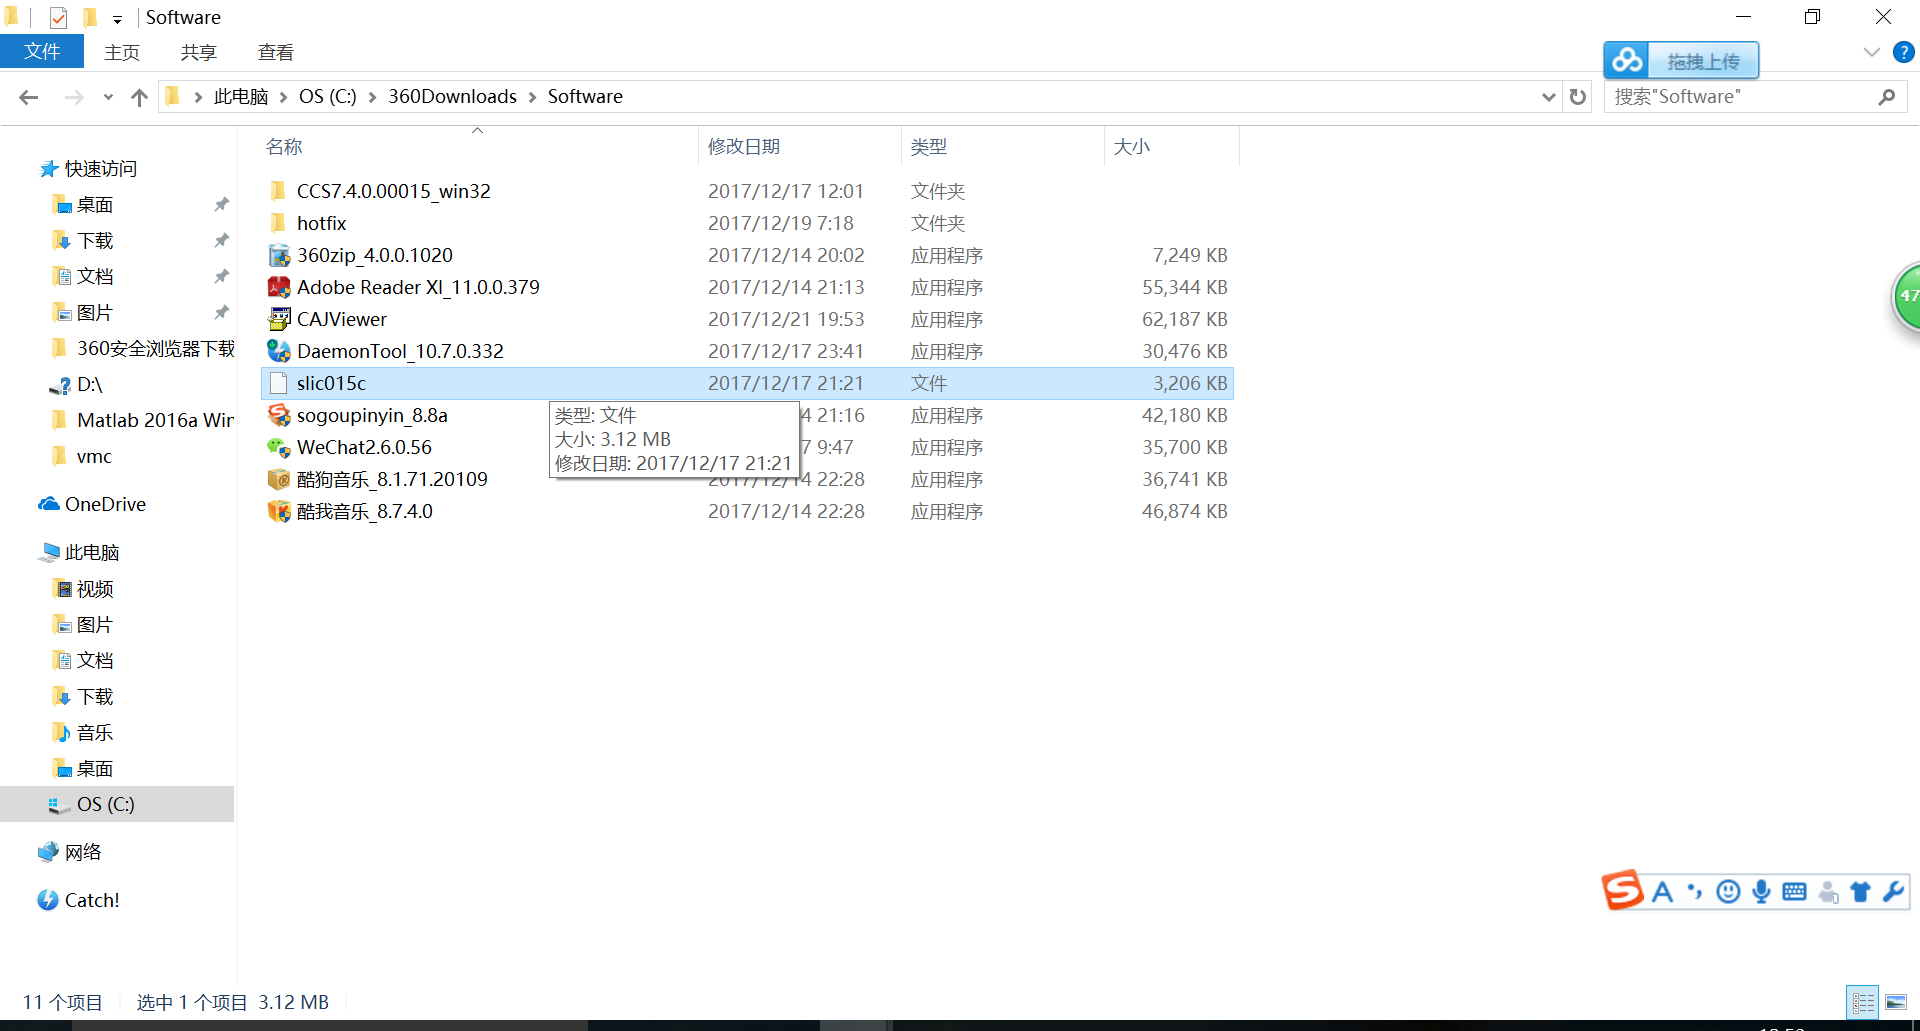
Task: Expand breadcrumb chevron after 360Downloads
Action: (x=532, y=97)
